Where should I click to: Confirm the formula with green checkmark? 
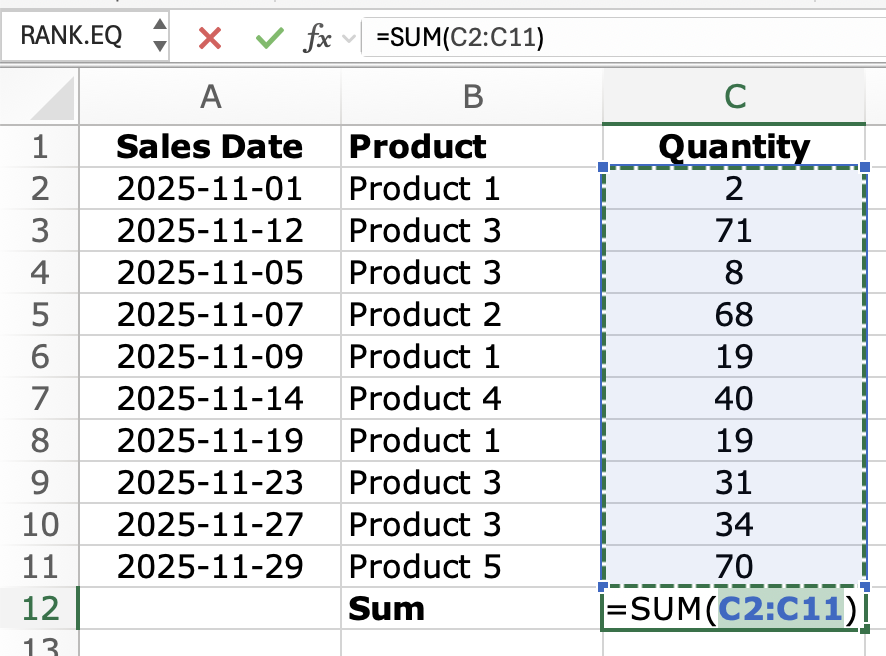[x=268, y=38]
